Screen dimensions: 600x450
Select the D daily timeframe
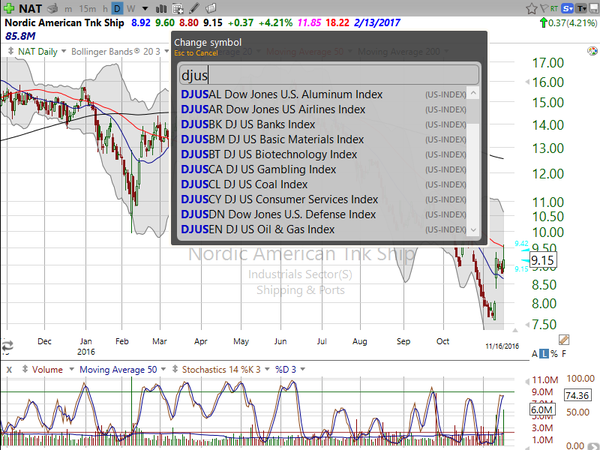(x=117, y=8)
